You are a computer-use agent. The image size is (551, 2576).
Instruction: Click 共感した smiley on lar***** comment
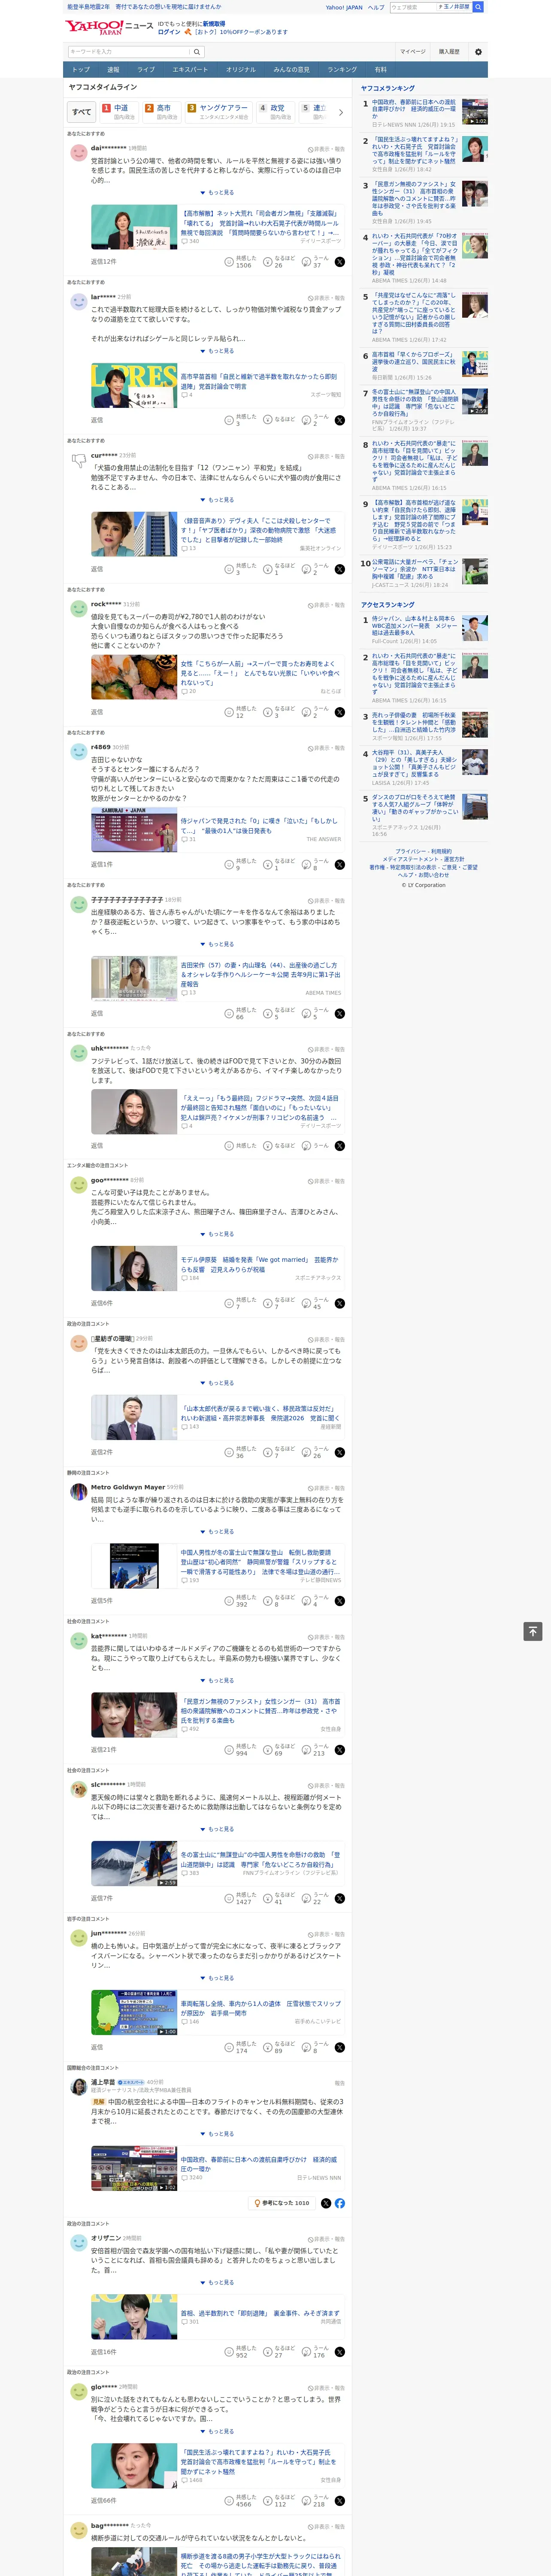click(229, 420)
